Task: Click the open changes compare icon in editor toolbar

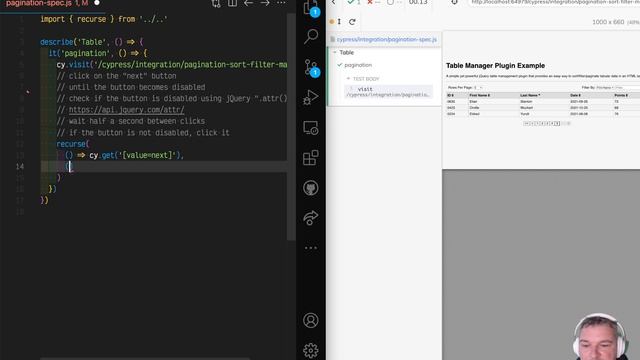Action: click(216, 3)
